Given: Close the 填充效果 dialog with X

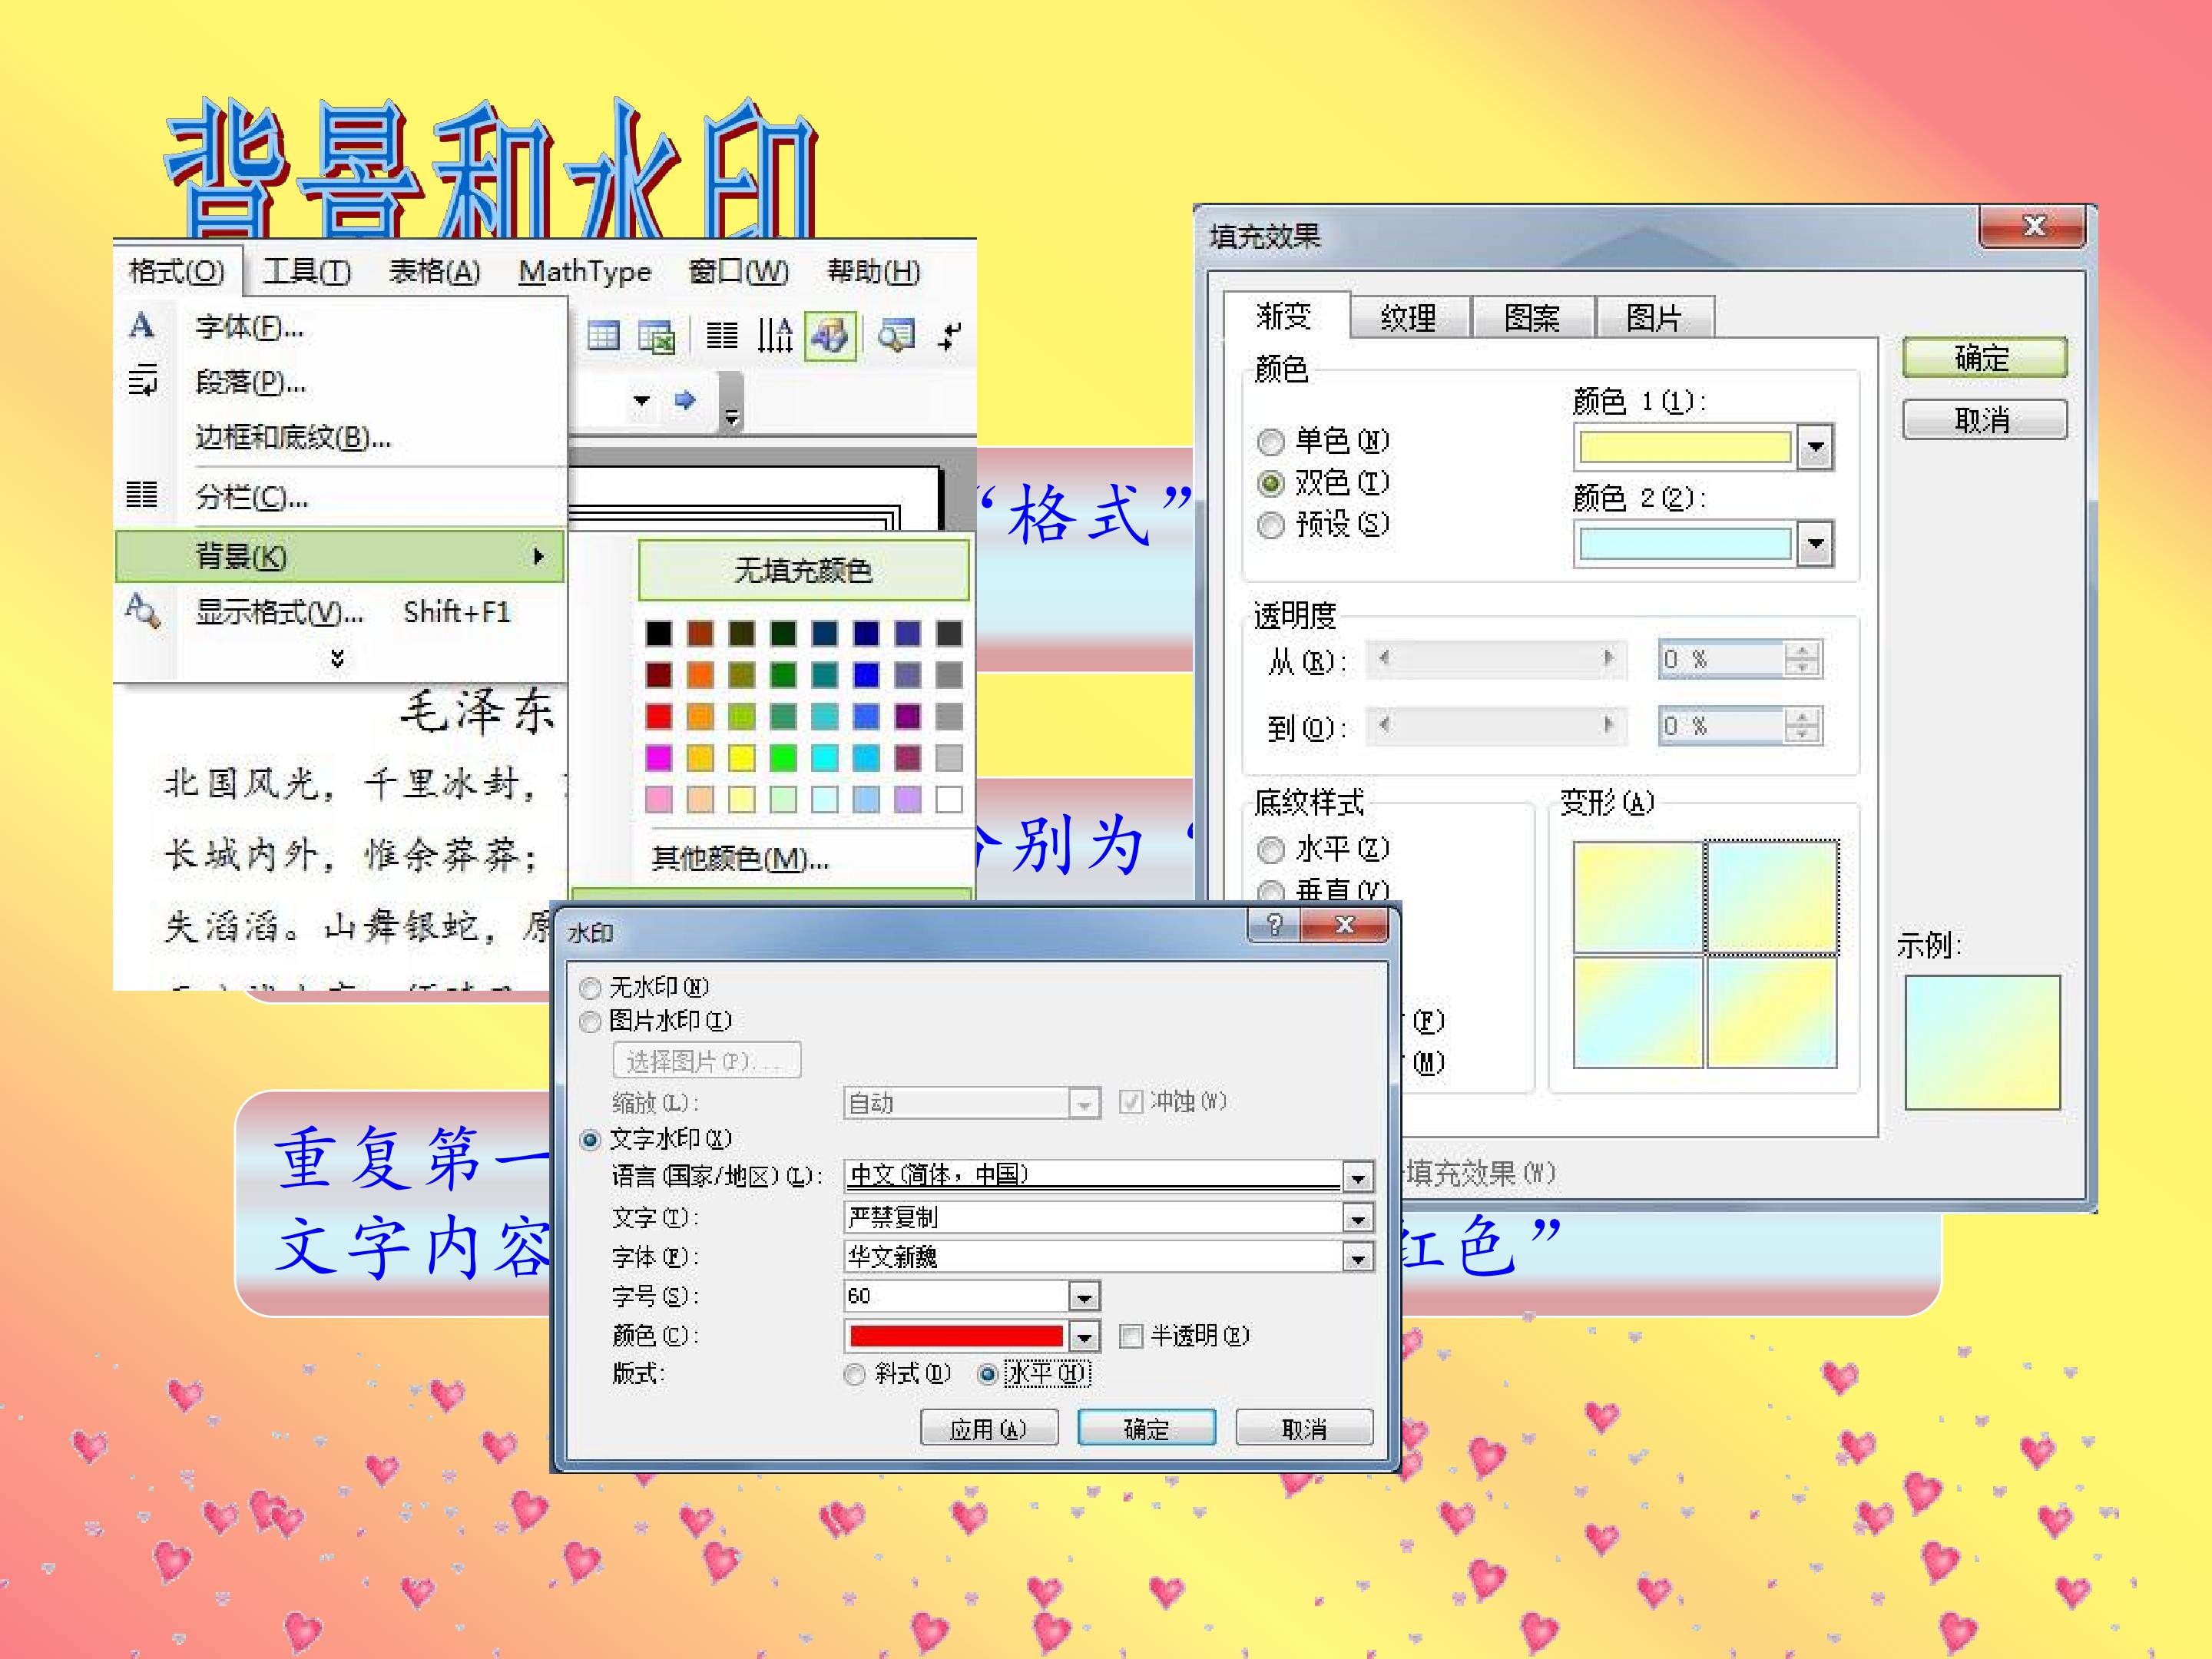Looking at the screenshot, I should click(2032, 227).
